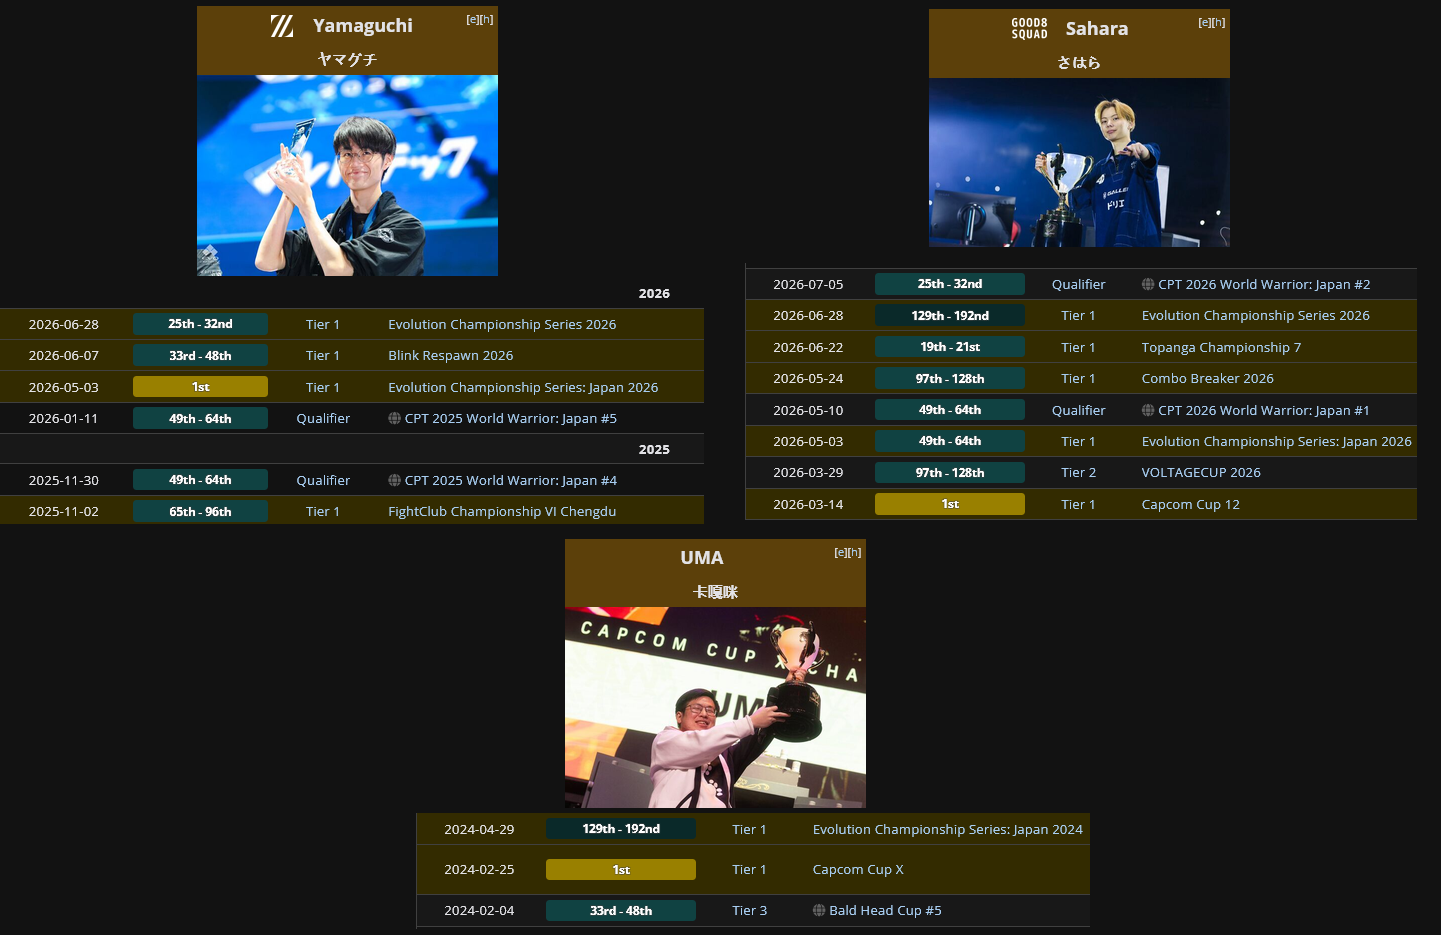The height and width of the screenshot is (935, 1441).
Task: Click the Good 8 Squad logo beside Sahara
Action: pyautogui.click(x=1029, y=29)
